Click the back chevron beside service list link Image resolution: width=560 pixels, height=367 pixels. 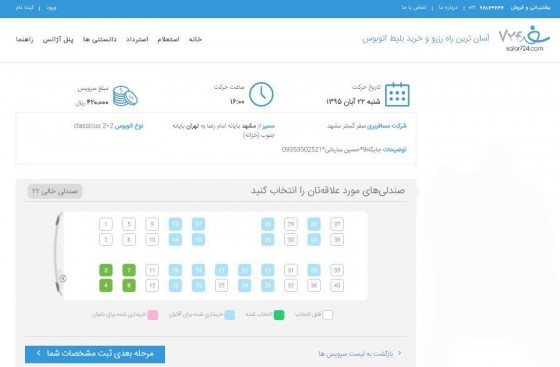[x=400, y=353]
